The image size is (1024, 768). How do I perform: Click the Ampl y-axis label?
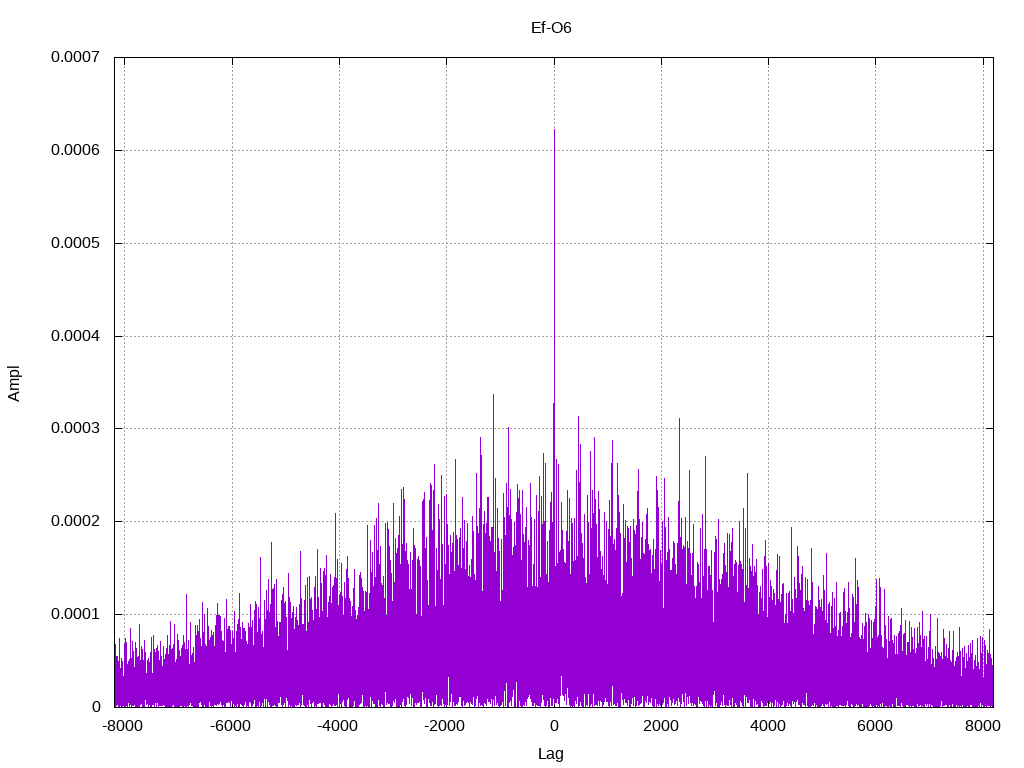[x=14, y=383]
